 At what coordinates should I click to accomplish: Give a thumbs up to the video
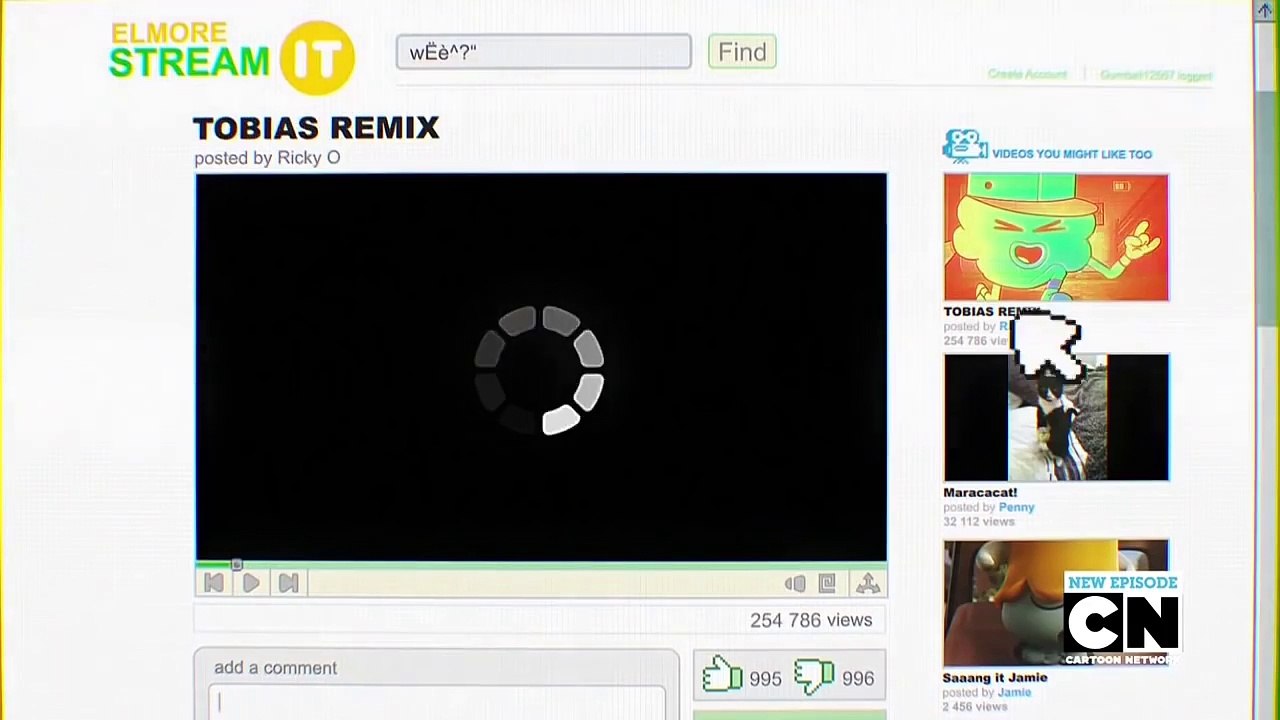722,676
